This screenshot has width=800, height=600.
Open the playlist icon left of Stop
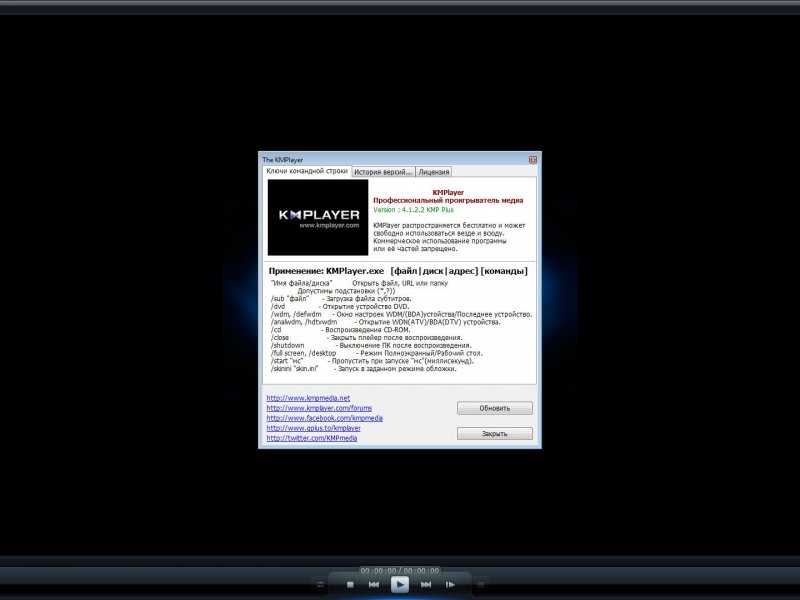point(320,585)
